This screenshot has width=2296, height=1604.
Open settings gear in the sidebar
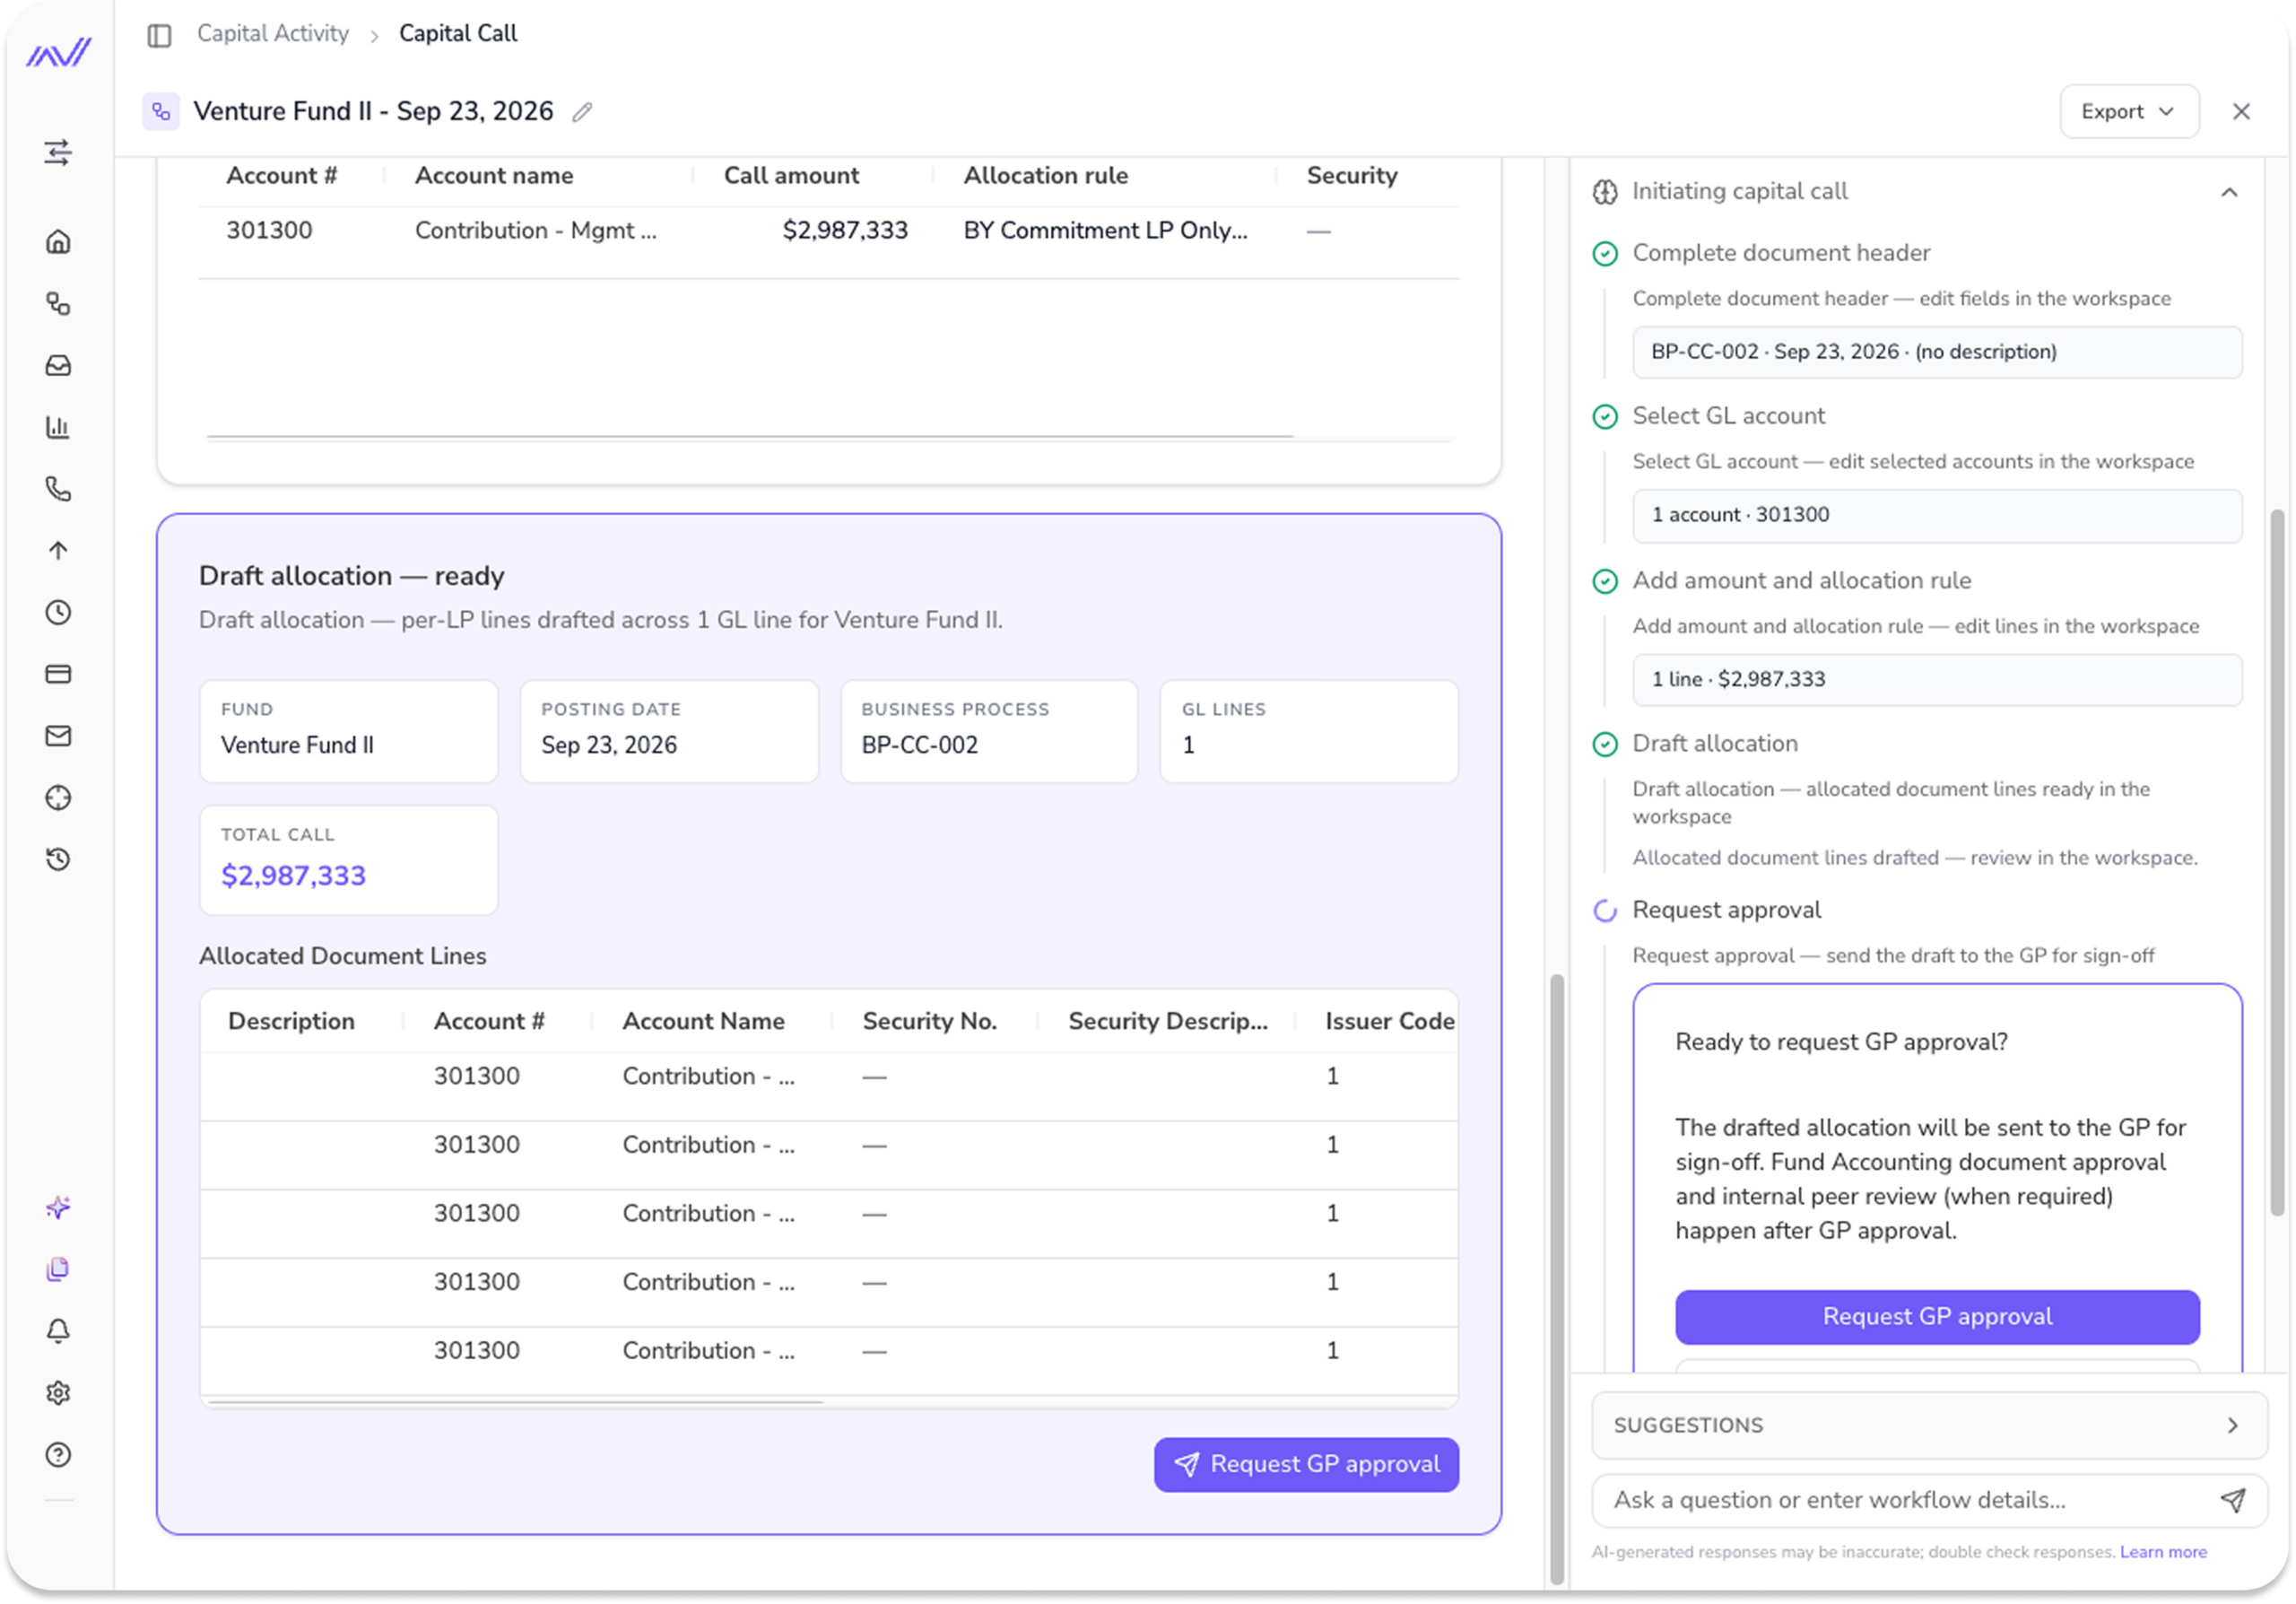click(x=58, y=1393)
